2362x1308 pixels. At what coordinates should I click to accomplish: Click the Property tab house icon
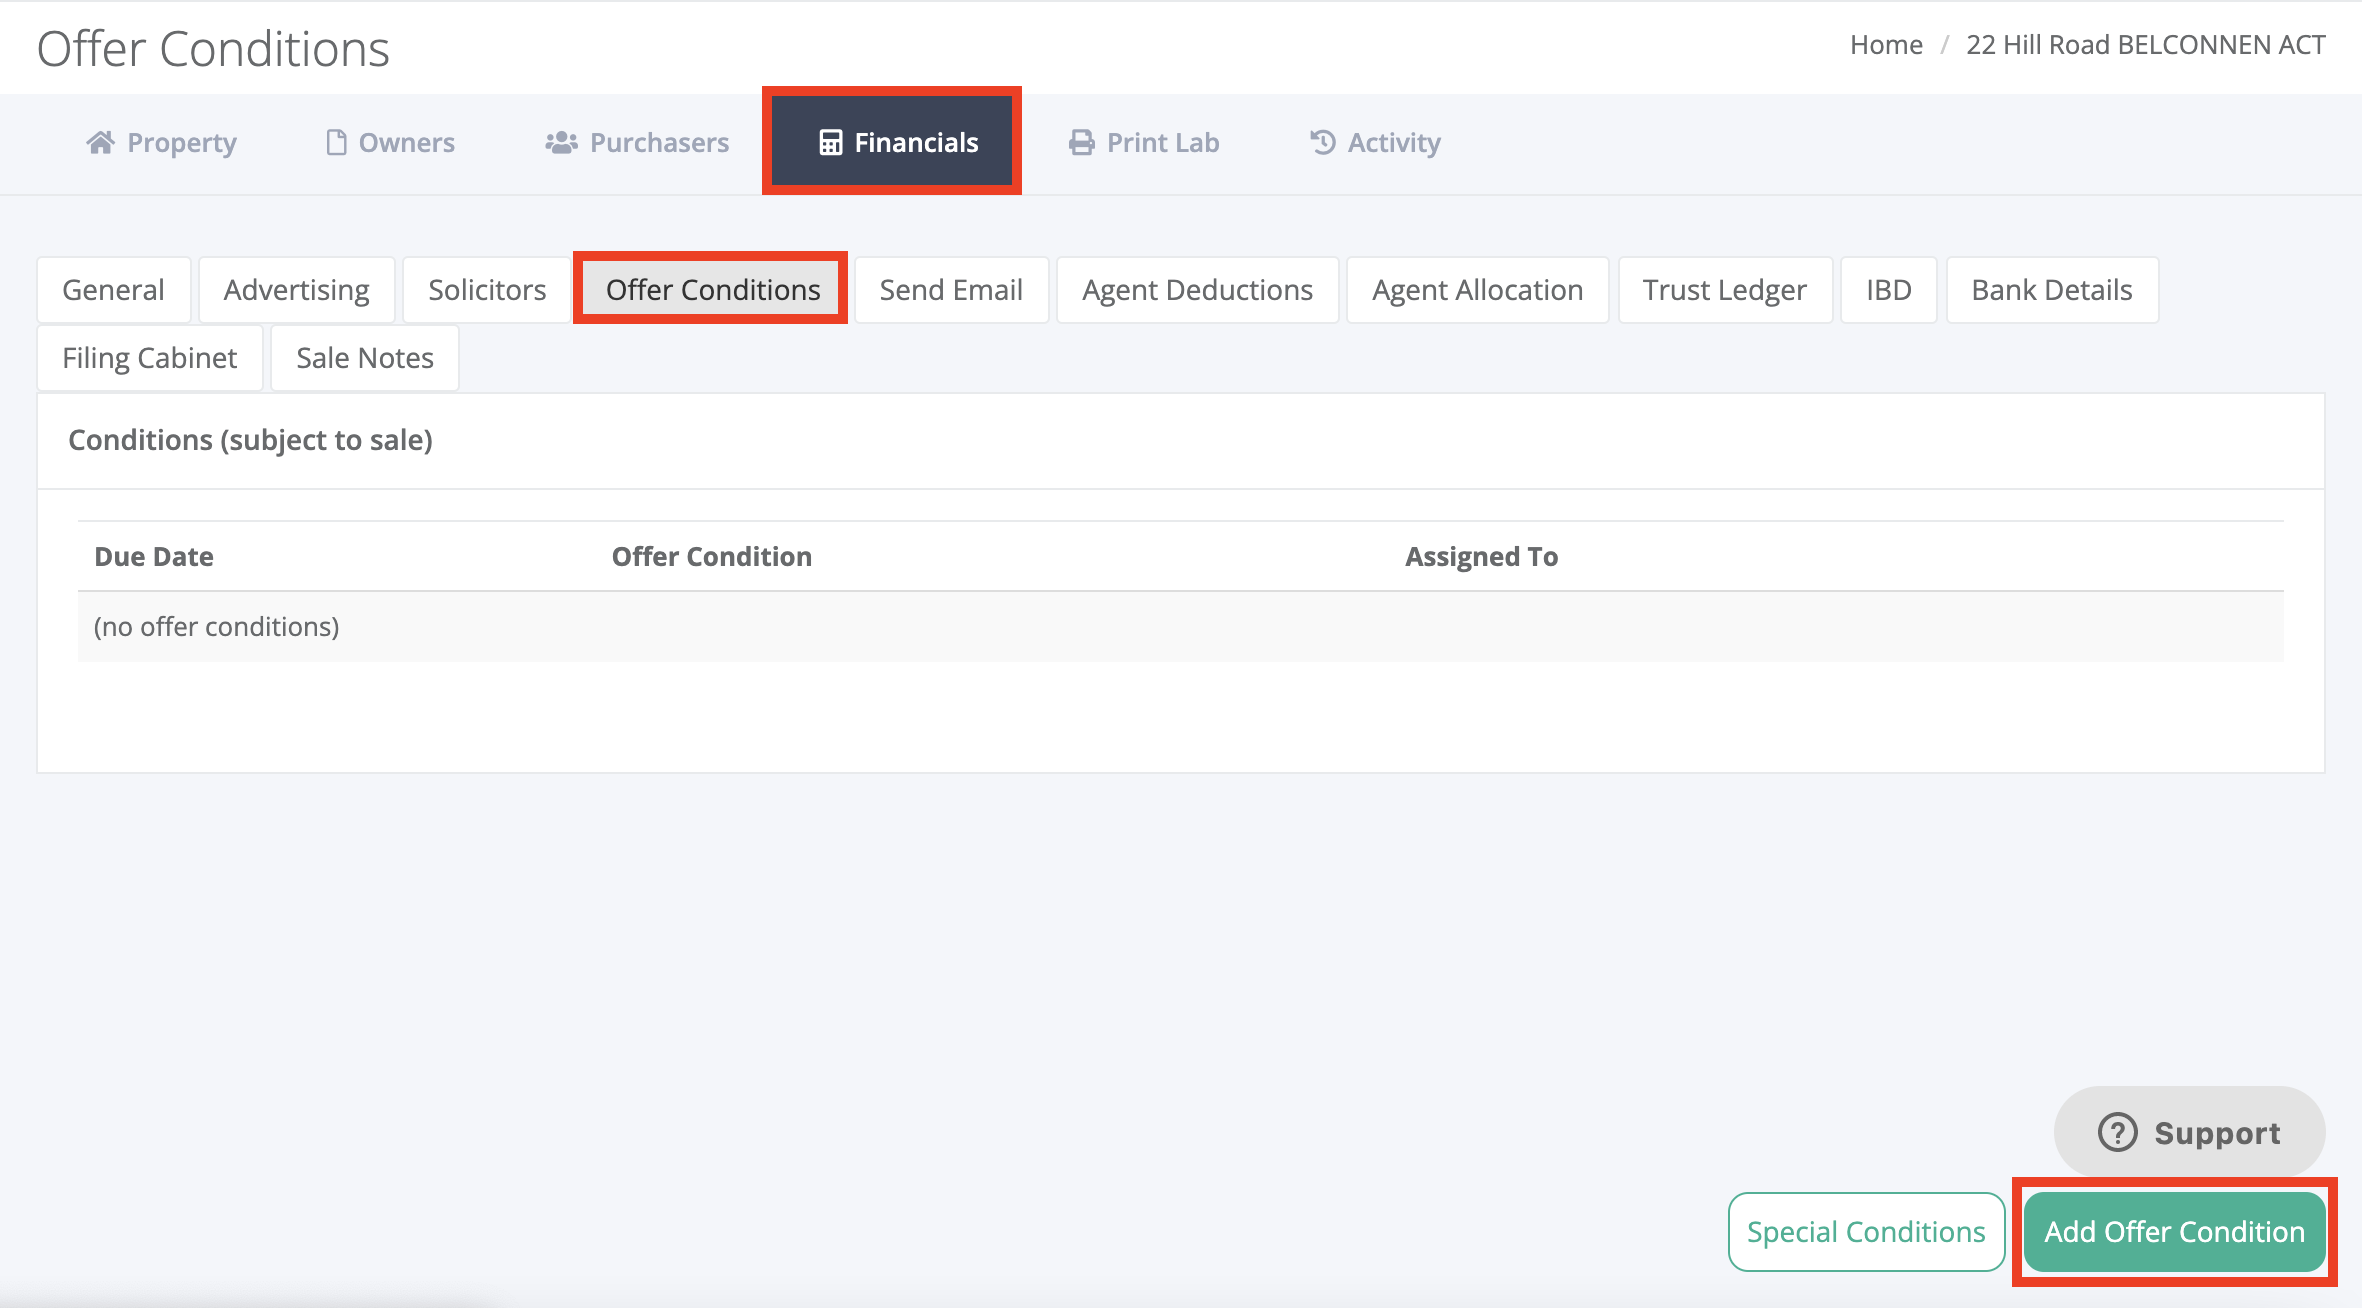pyautogui.click(x=100, y=143)
